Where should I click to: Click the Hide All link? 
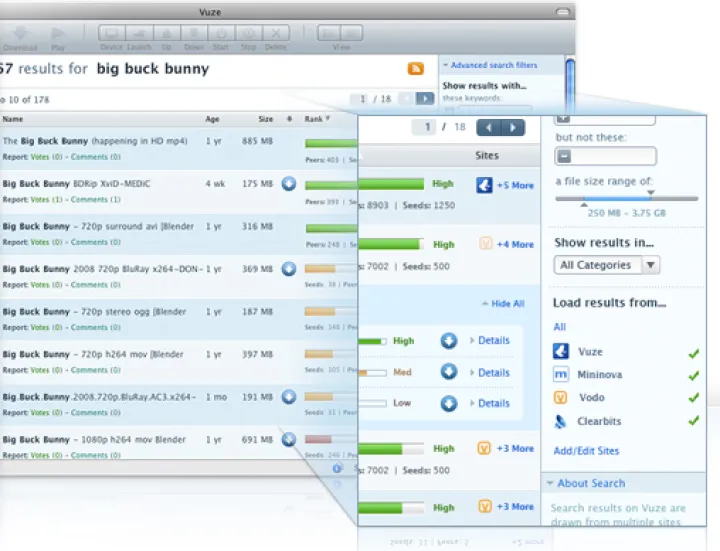point(507,304)
